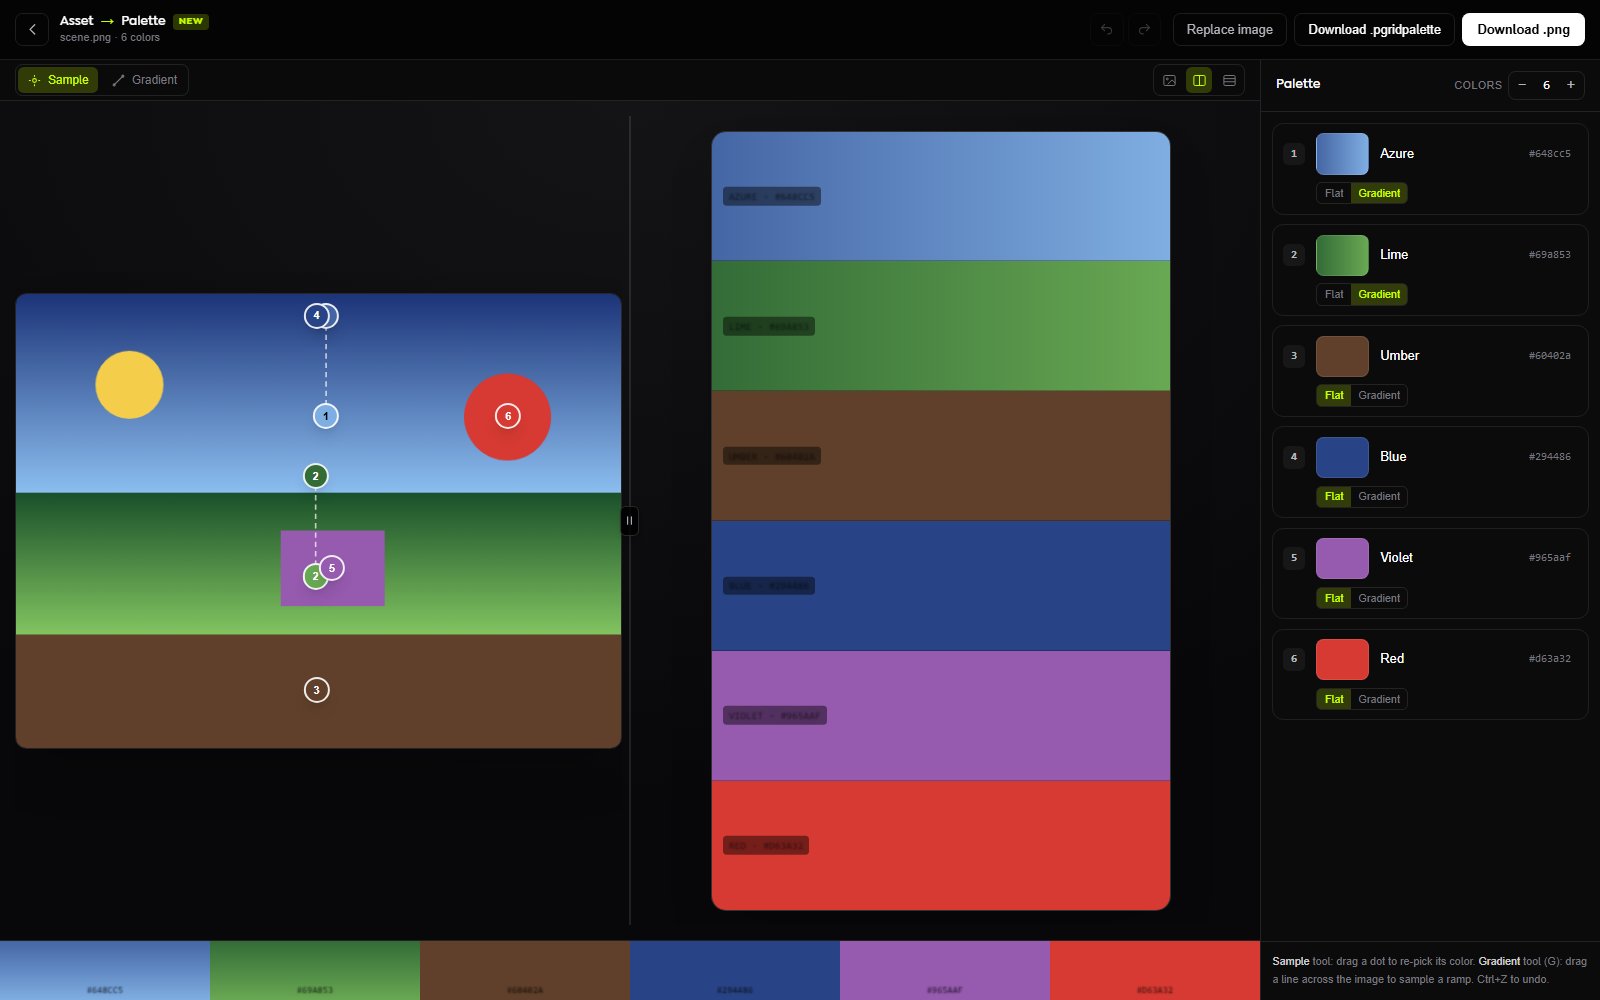The width and height of the screenshot is (1600, 1000).
Task: Select the dark green sample dot 2
Action: click(316, 476)
